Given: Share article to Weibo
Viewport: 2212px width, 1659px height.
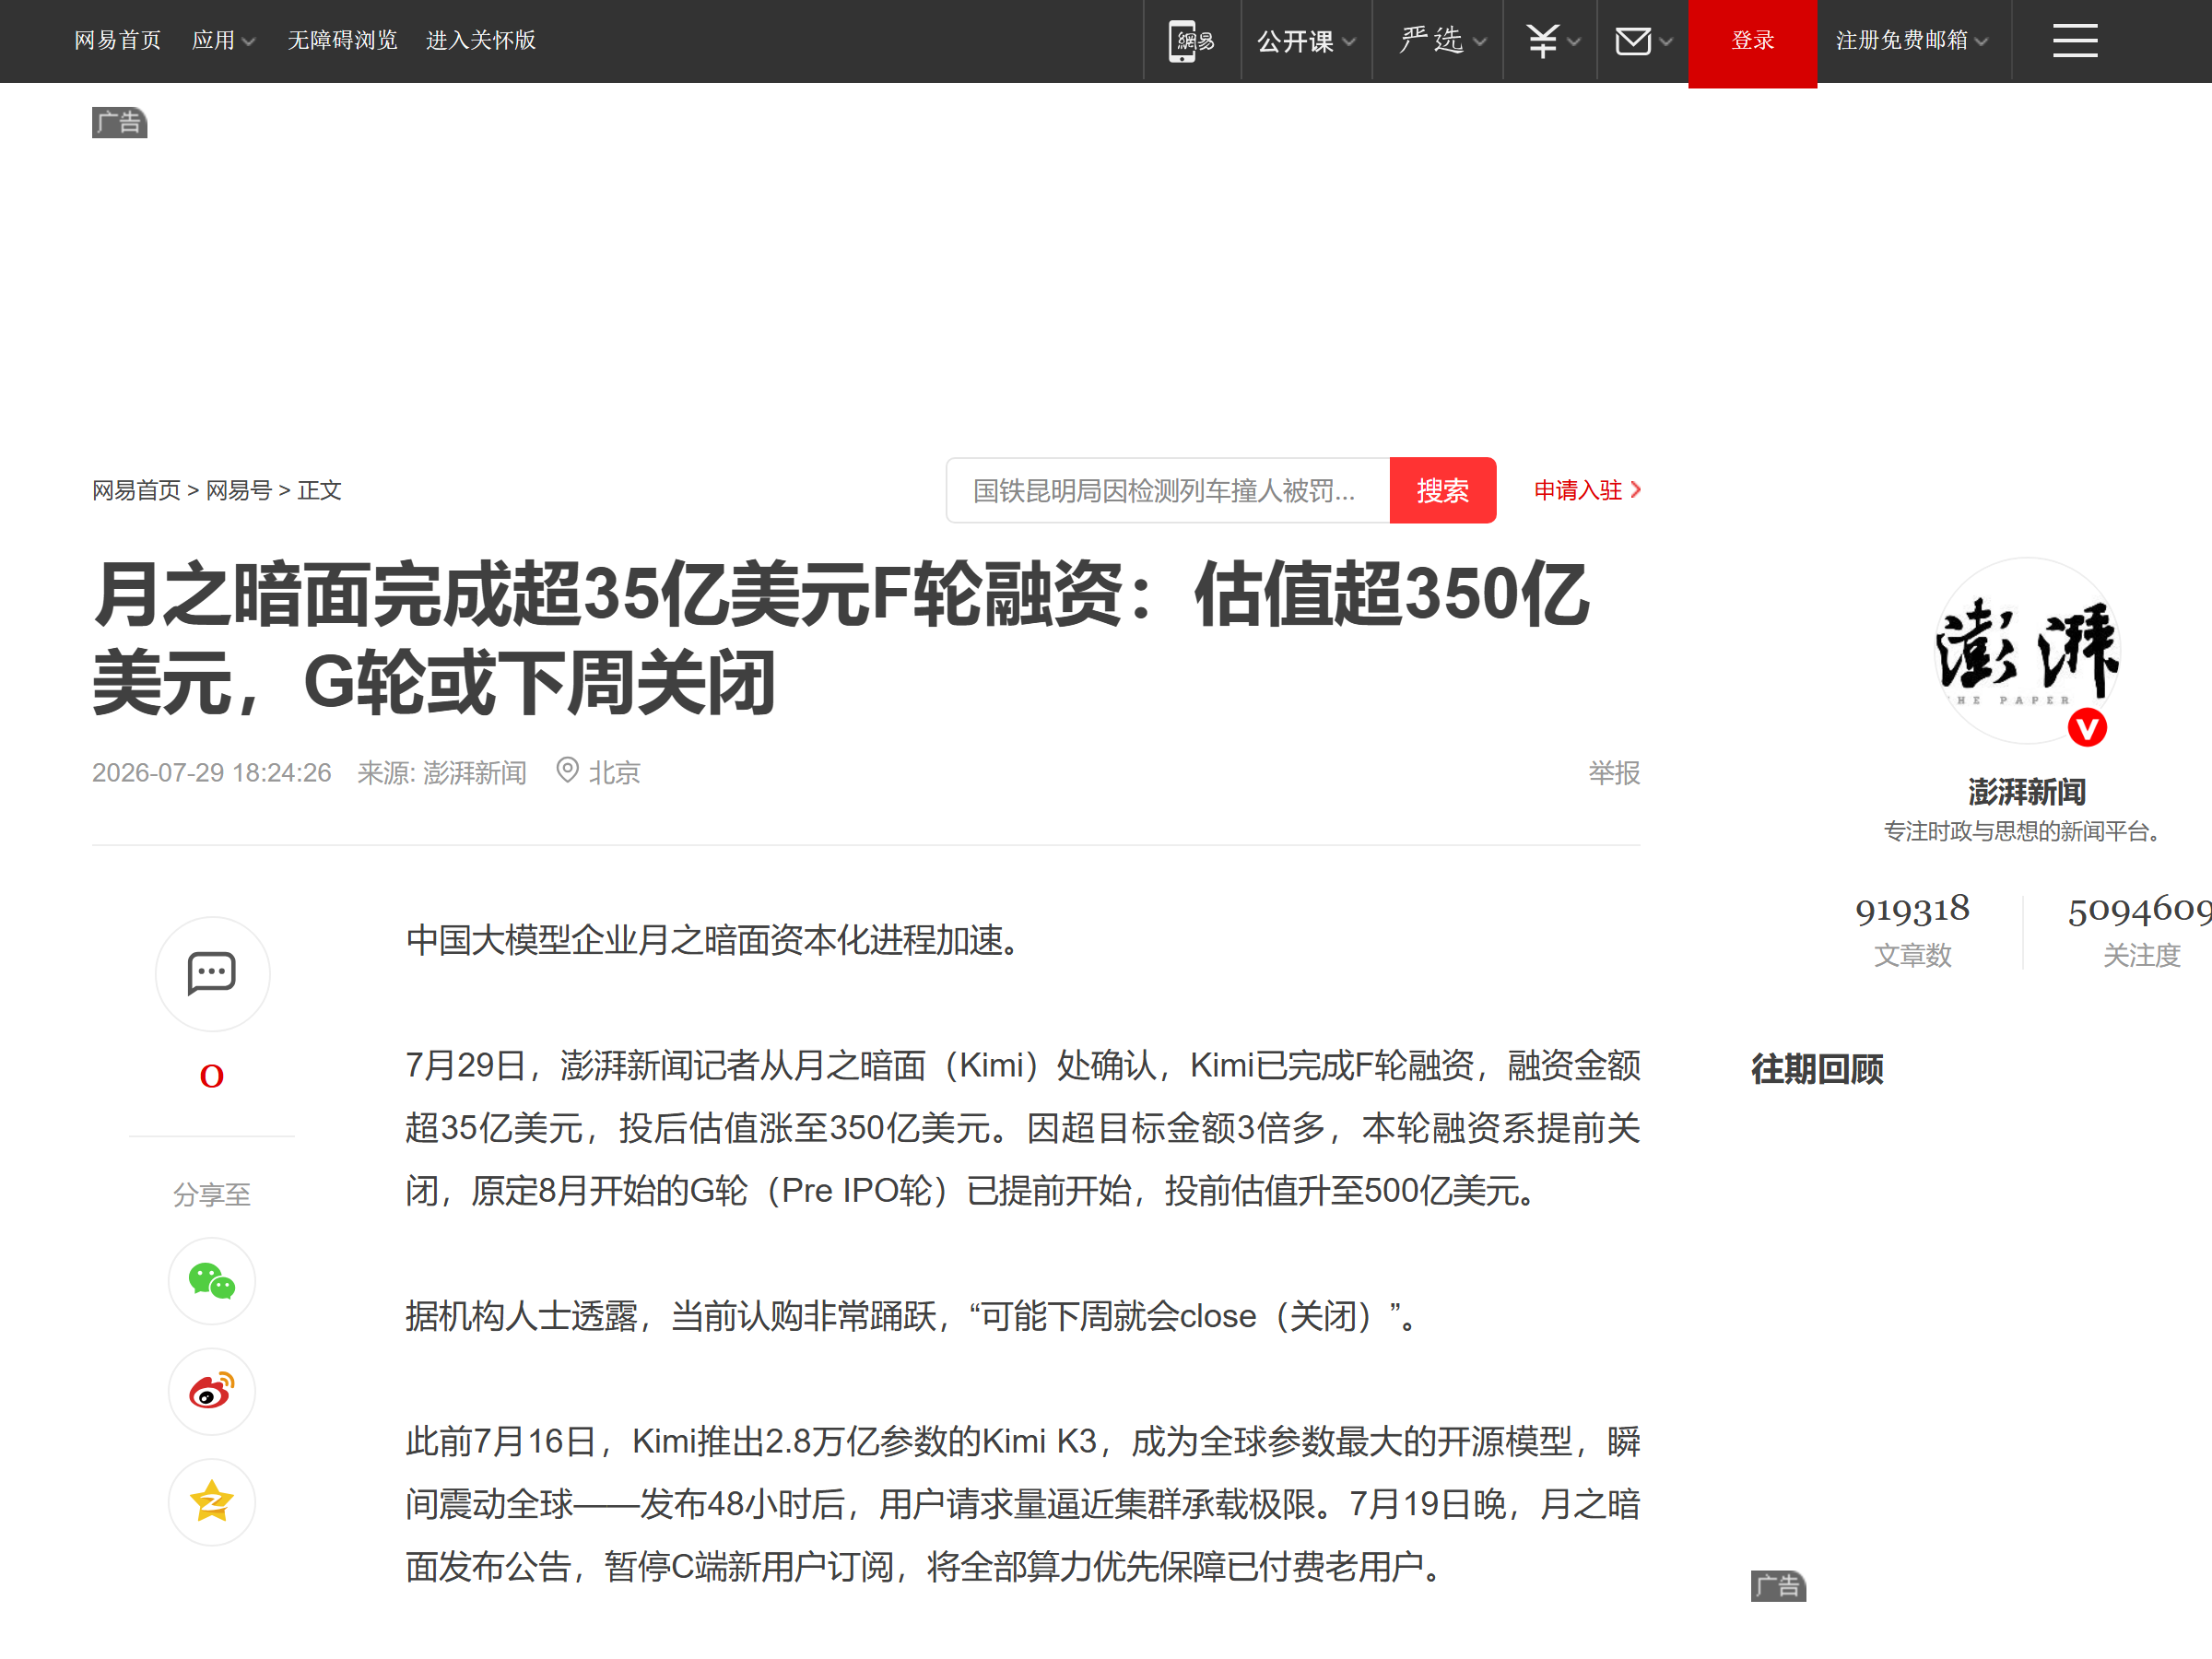Looking at the screenshot, I should [x=212, y=1391].
